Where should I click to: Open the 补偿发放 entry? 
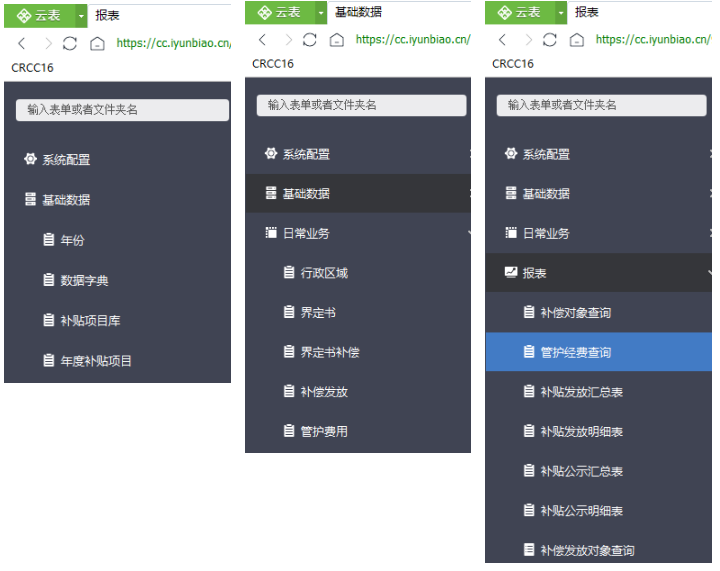coord(324,392)
